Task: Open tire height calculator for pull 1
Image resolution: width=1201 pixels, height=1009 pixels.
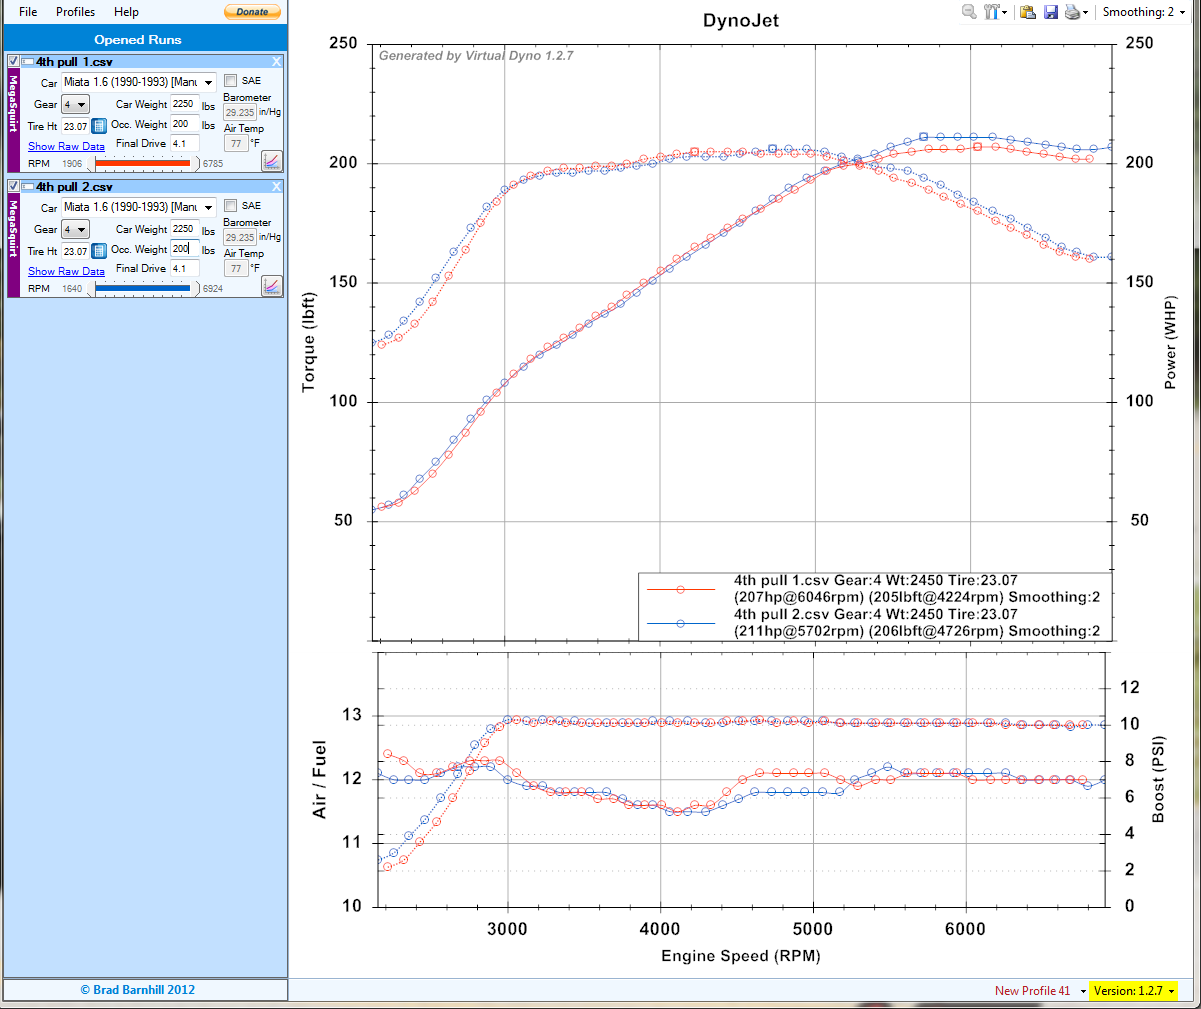Action: (99, 126)
